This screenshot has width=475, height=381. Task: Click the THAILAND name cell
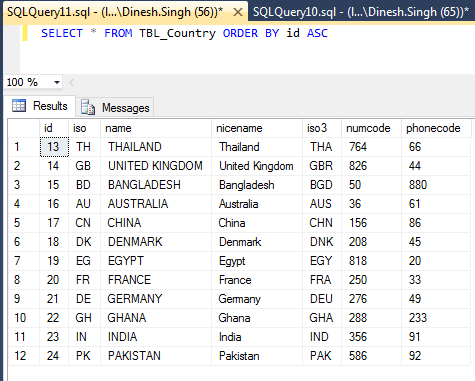coord(156,147)
